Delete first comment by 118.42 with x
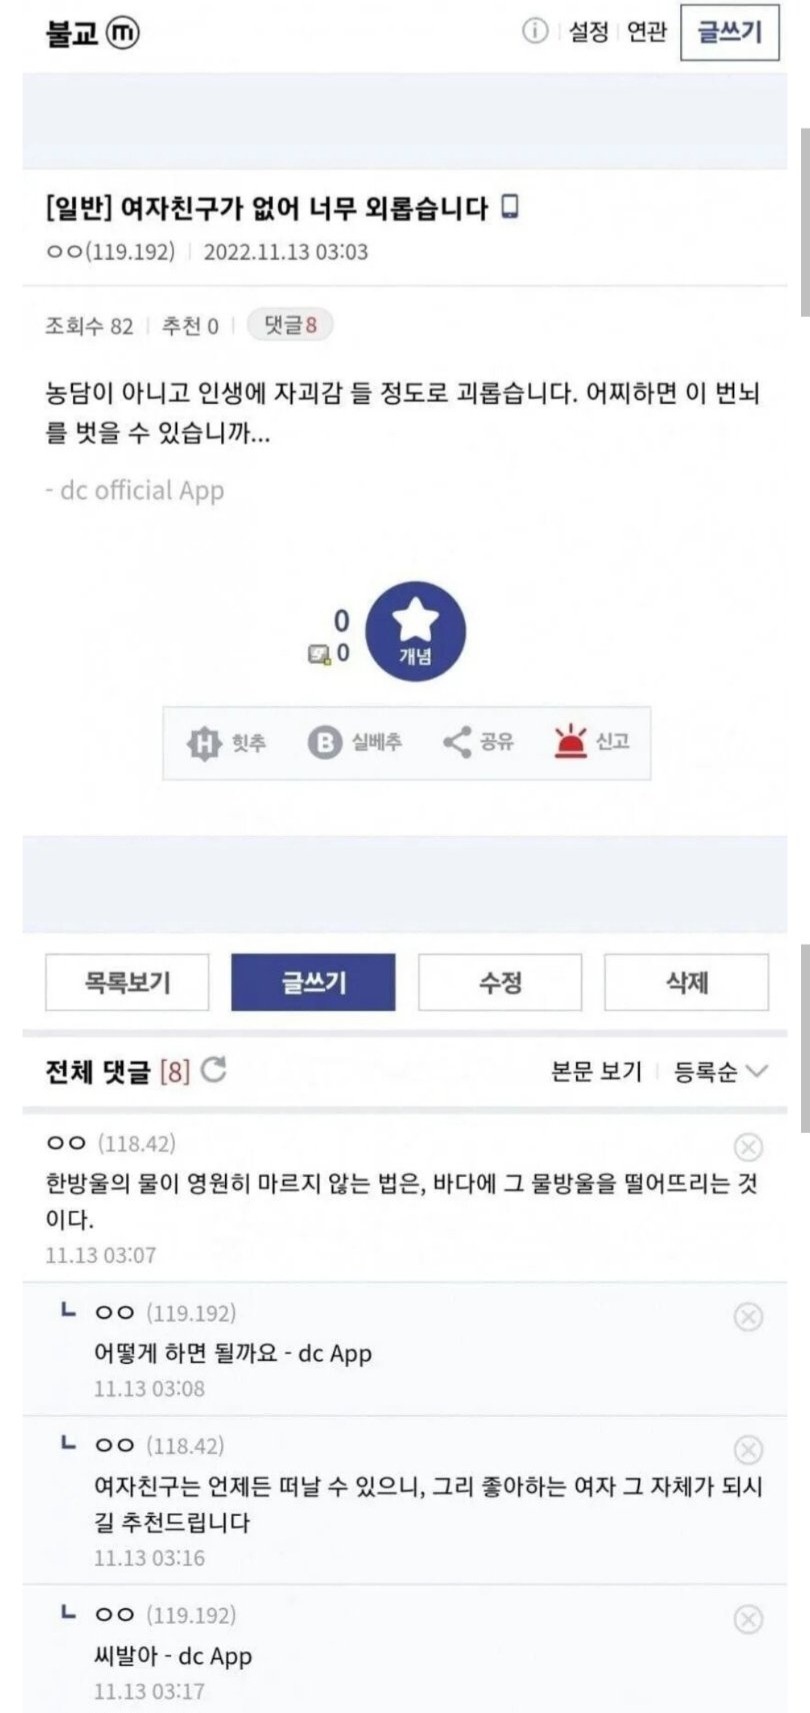Image resolution: width=810 pixels, height=1713 pixels. click(748, 1147)
